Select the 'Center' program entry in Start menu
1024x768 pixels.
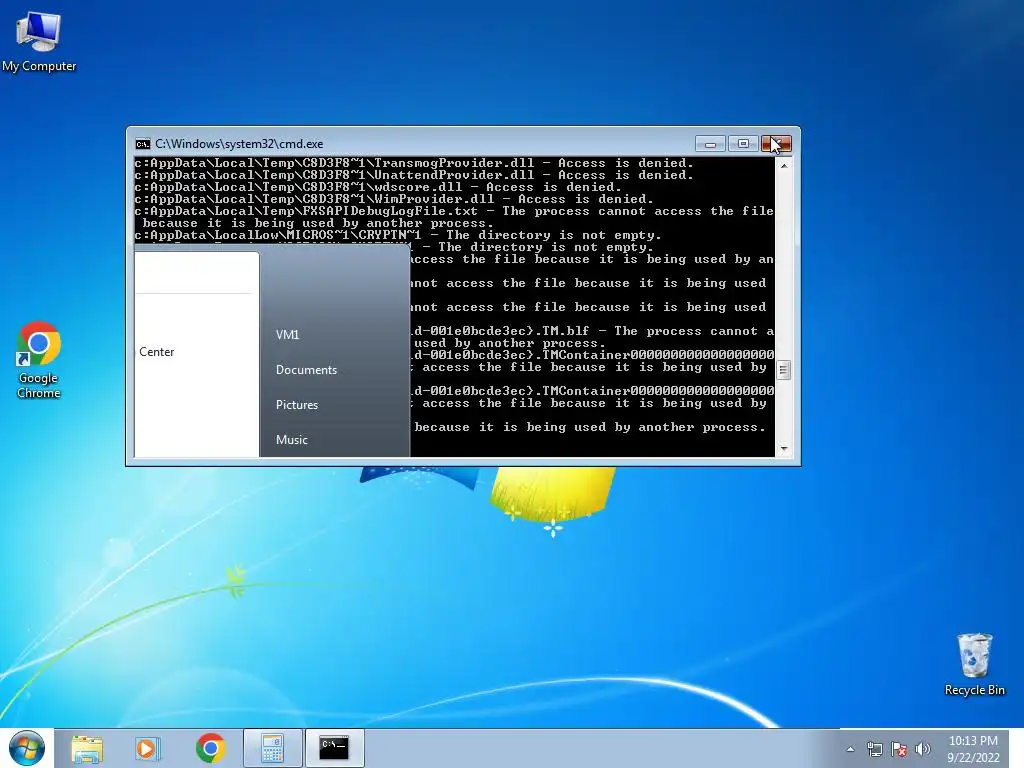(157, 351)
